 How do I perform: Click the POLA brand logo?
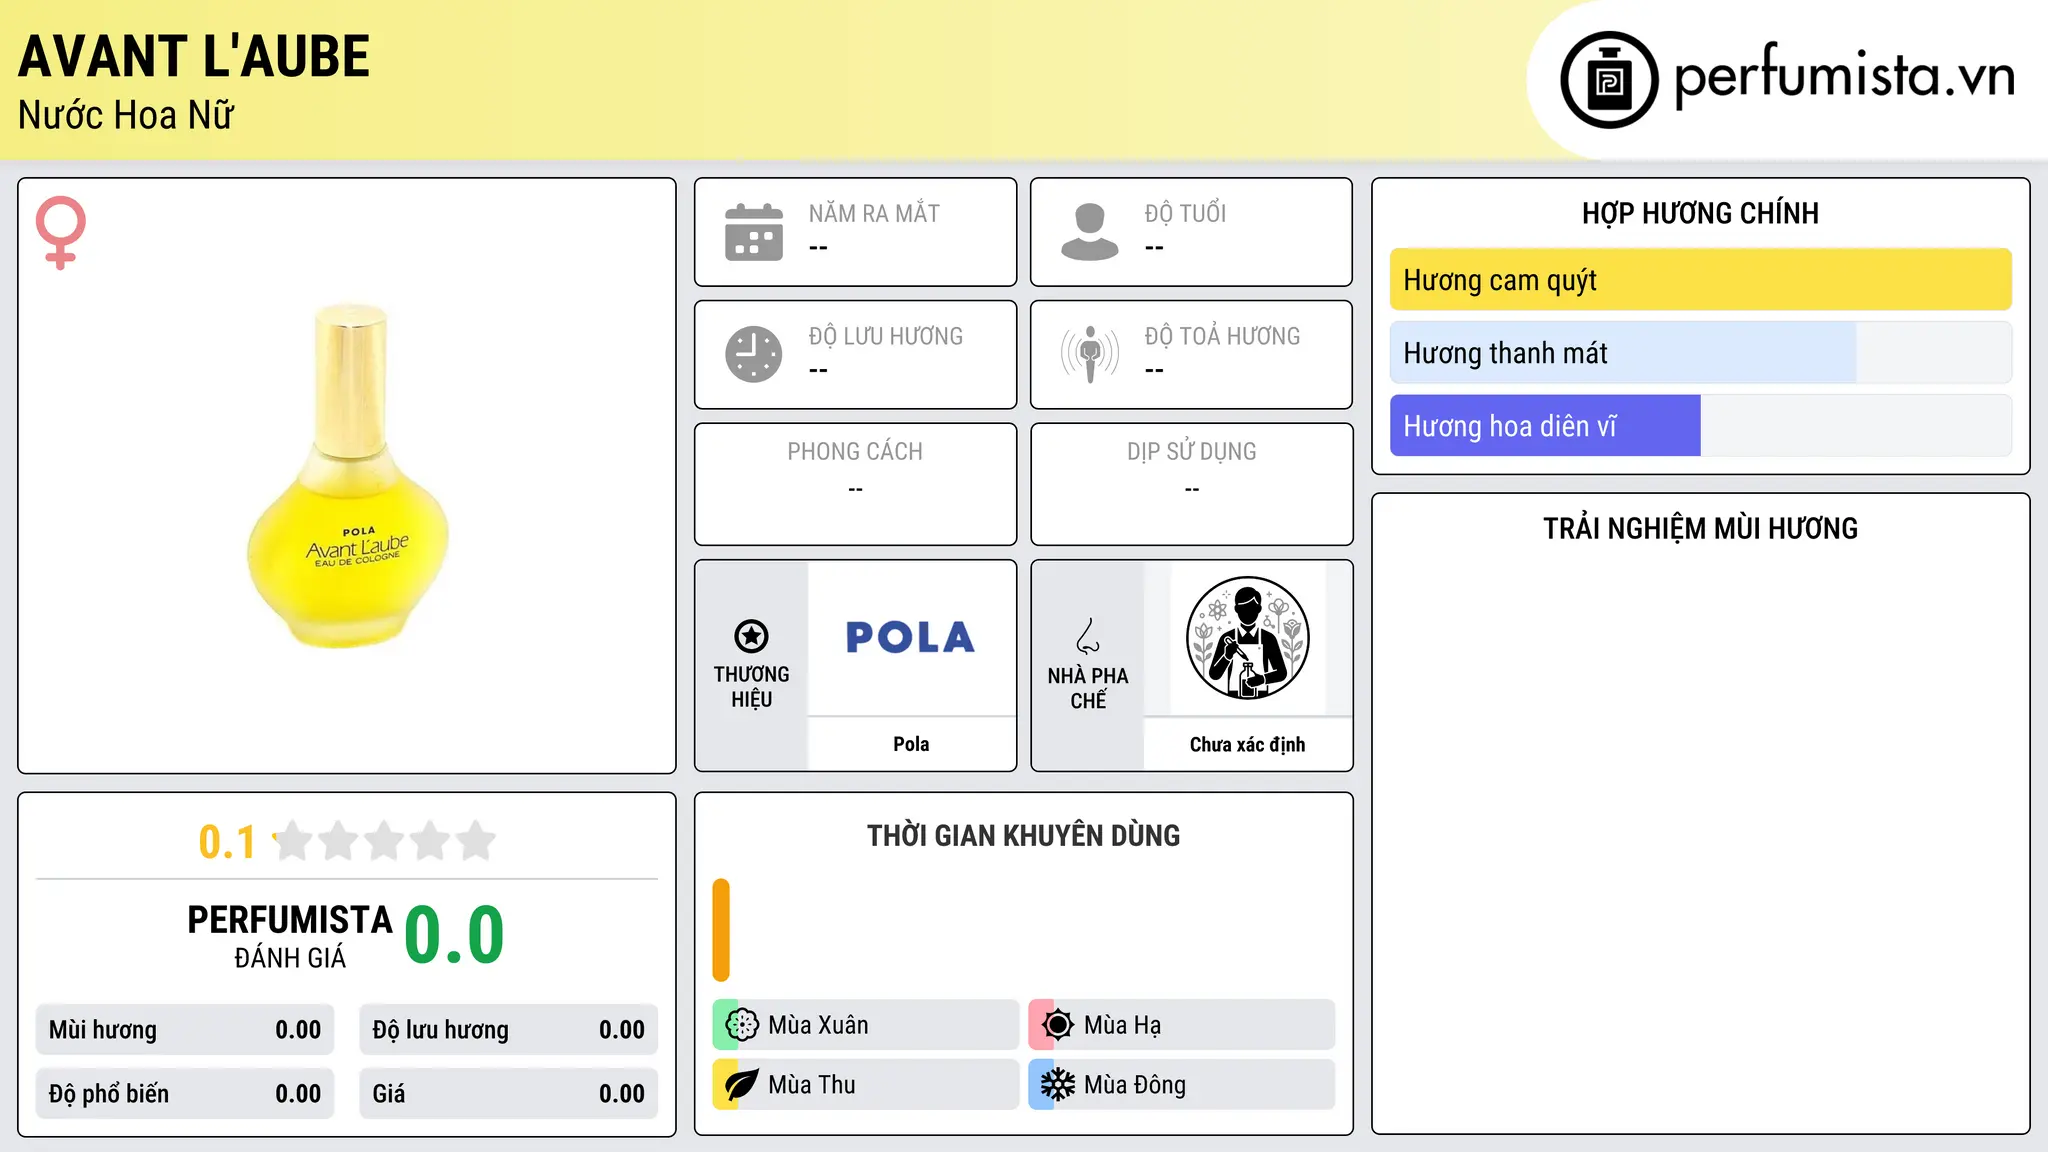(x=910, y=638)
